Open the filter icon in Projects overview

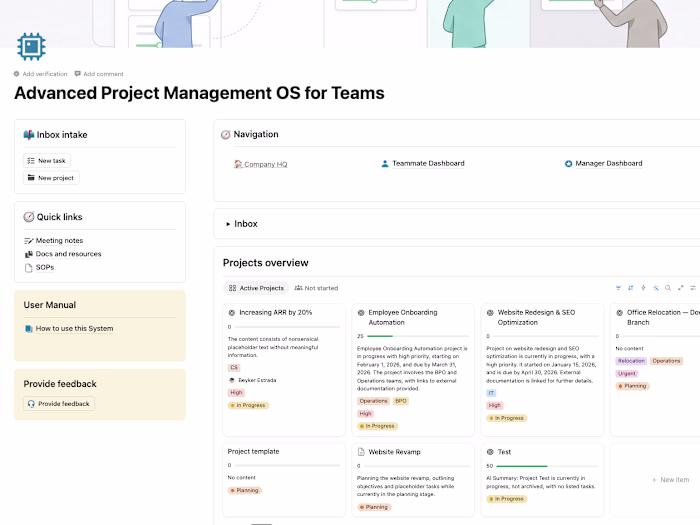(x=618, y=288)
